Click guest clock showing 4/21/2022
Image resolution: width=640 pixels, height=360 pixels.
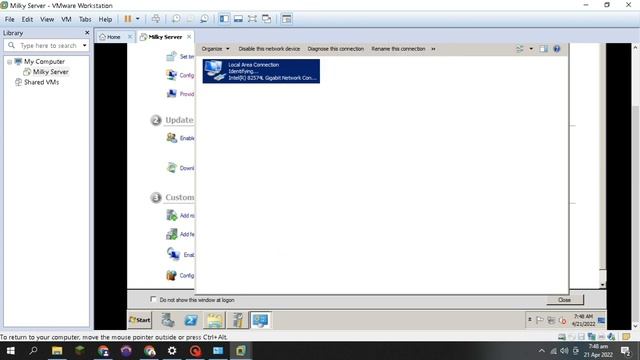click(583, 320)
